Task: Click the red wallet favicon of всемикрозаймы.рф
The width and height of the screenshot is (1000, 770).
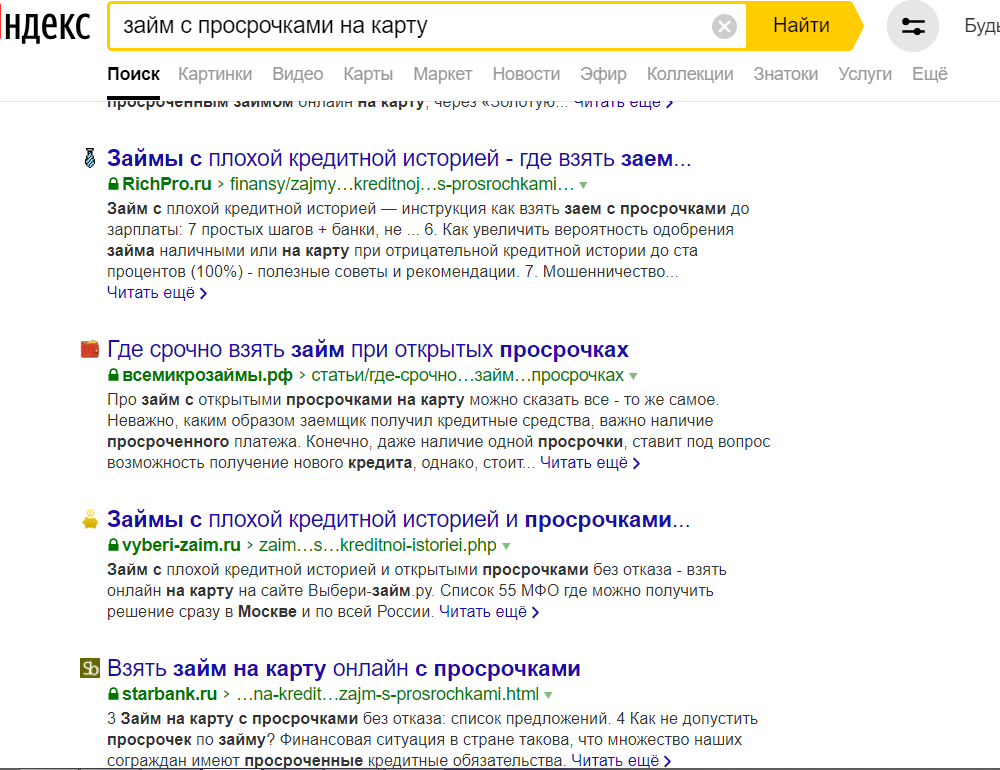Action: [90, 349]
